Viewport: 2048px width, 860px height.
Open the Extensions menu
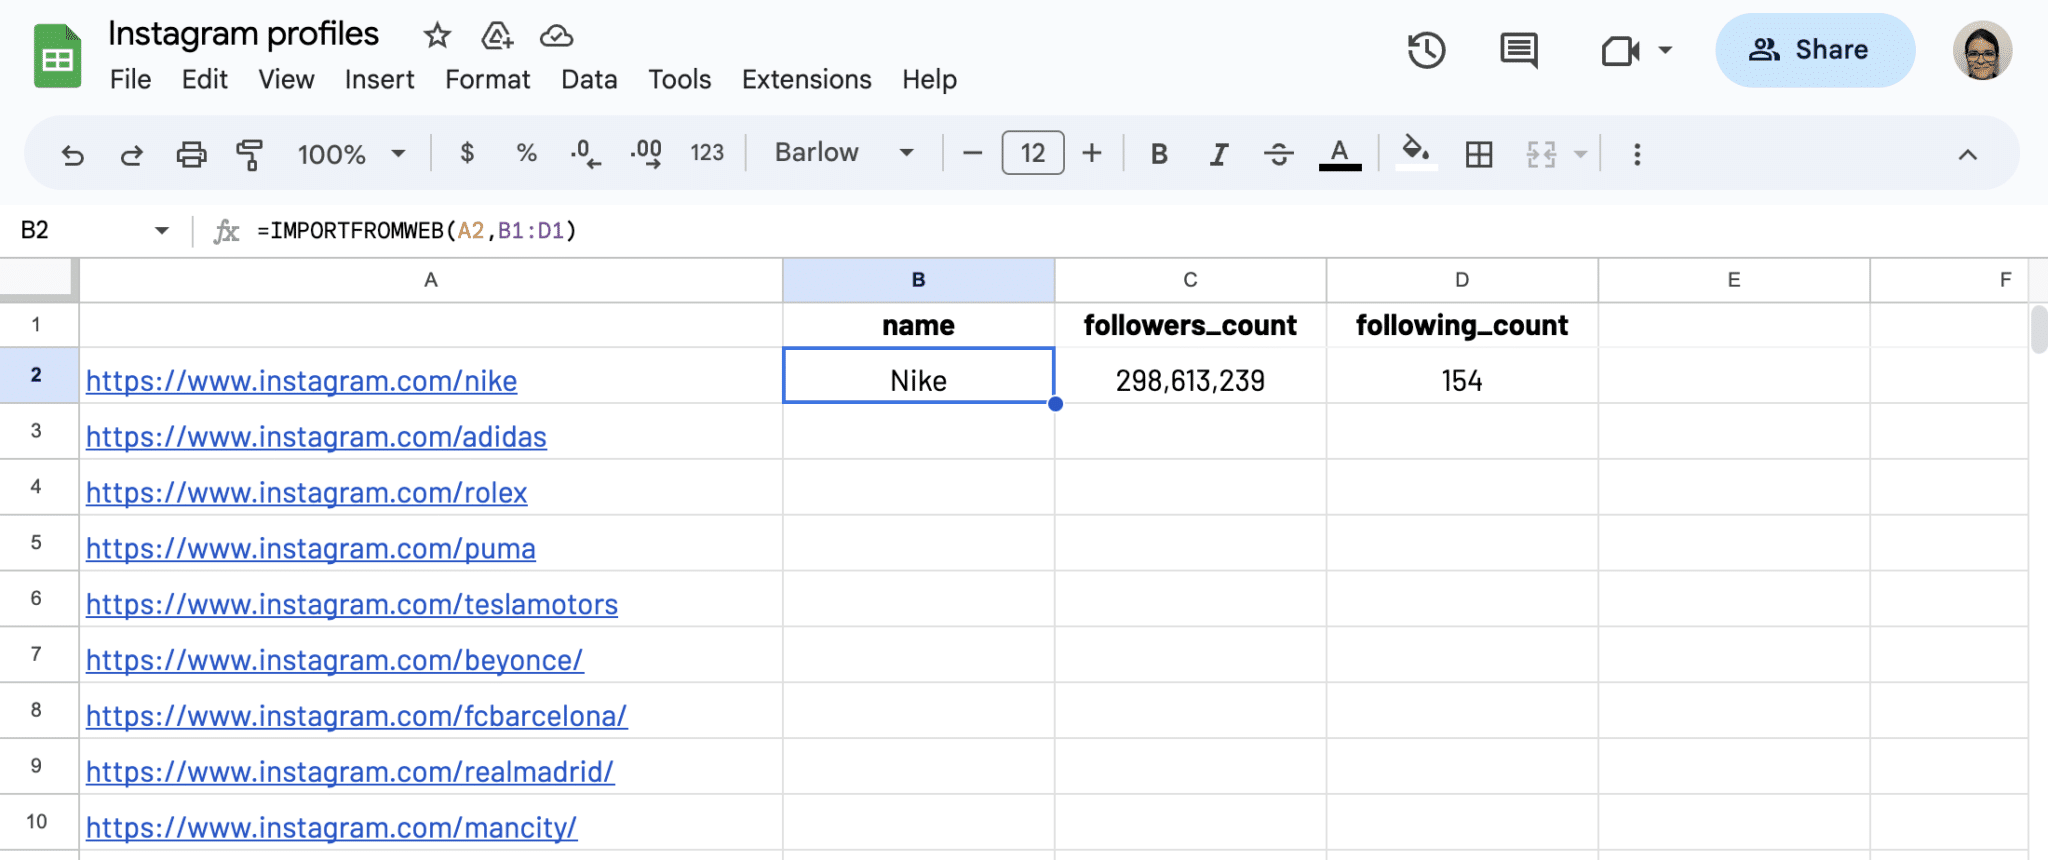coord(807,79)
